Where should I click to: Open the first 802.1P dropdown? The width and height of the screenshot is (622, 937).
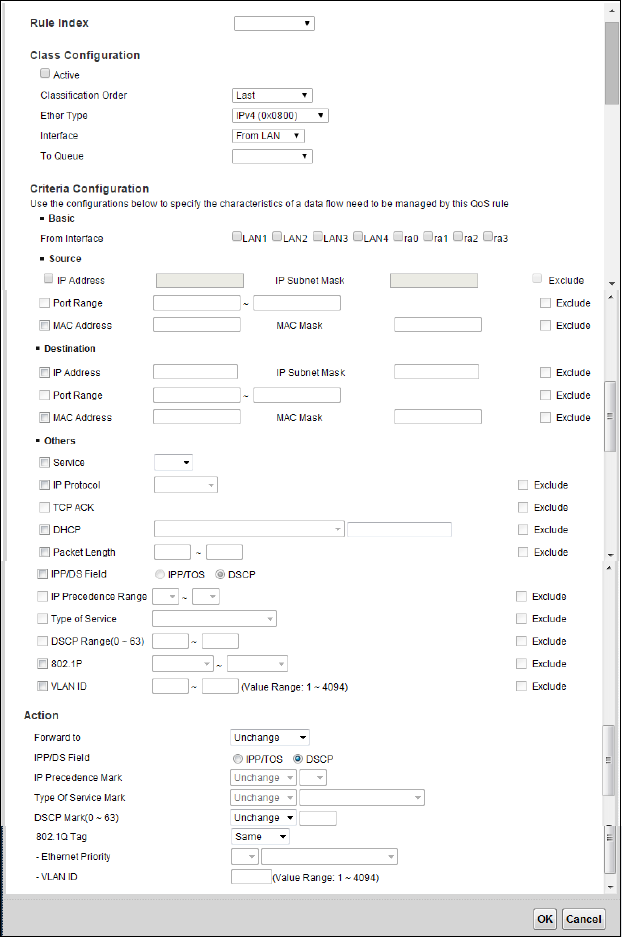pos(183,663)
